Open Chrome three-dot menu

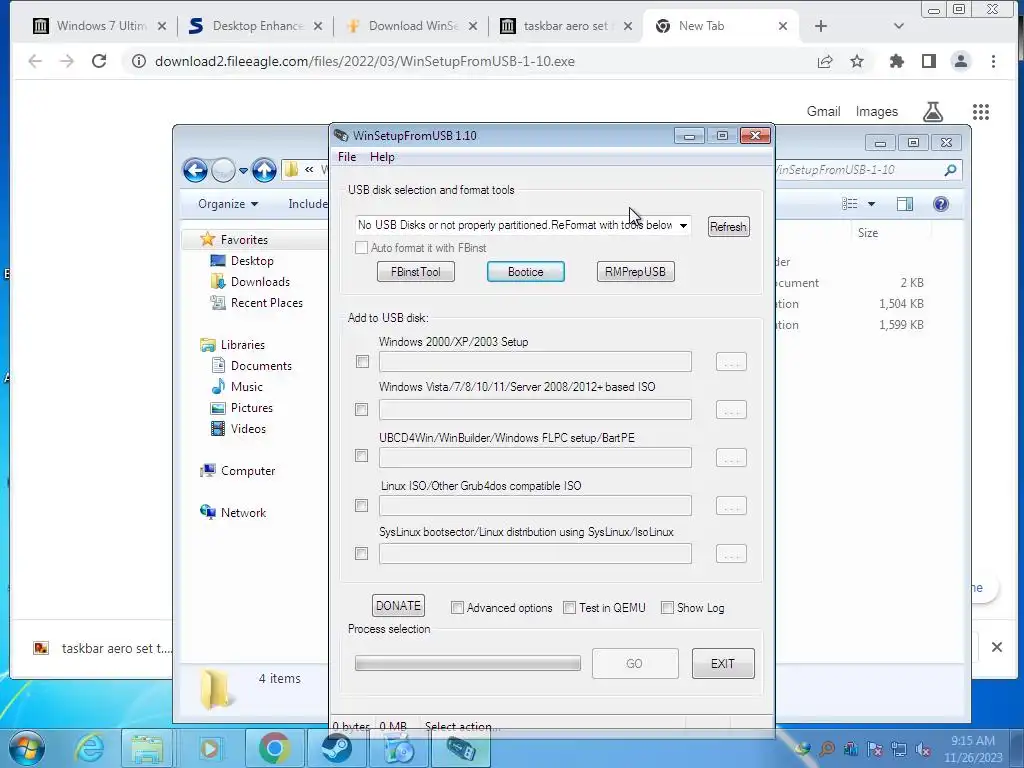click(993, 61)
